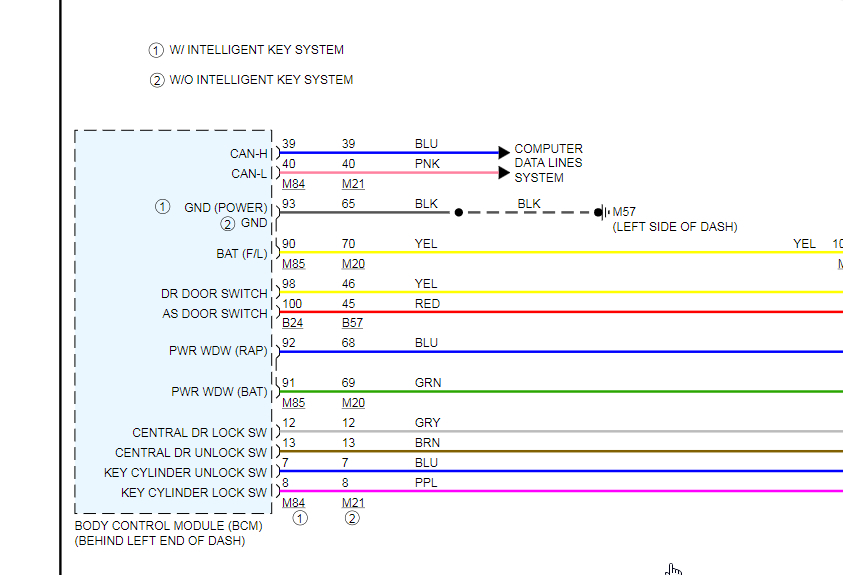The width and height of the screenshot is (843, 575).
Task: Highlight the gray CENTRAL DR LOCK SW wire
Action: 561,432
